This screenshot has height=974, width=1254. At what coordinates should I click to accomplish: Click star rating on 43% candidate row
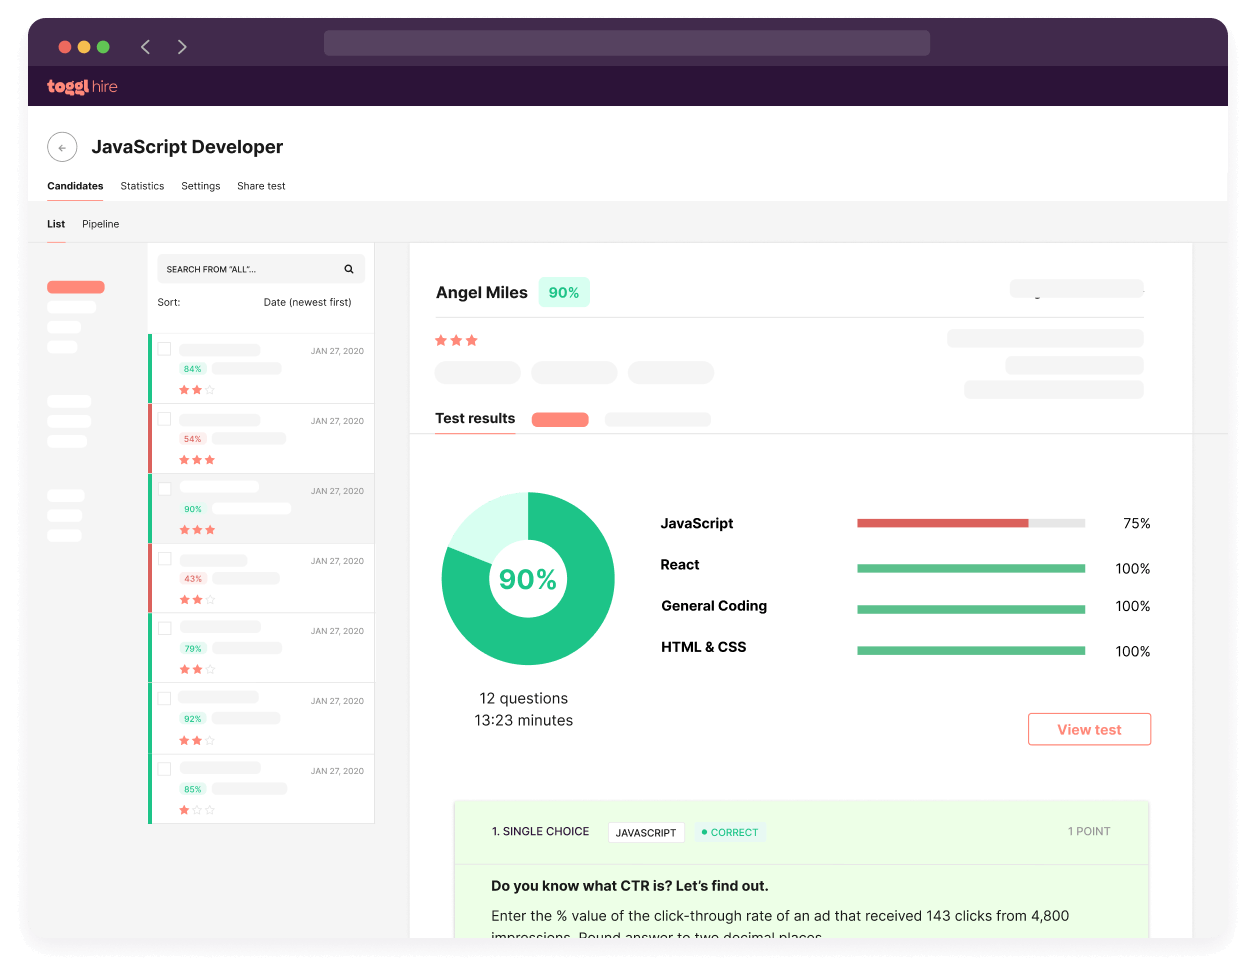point(197,600)
